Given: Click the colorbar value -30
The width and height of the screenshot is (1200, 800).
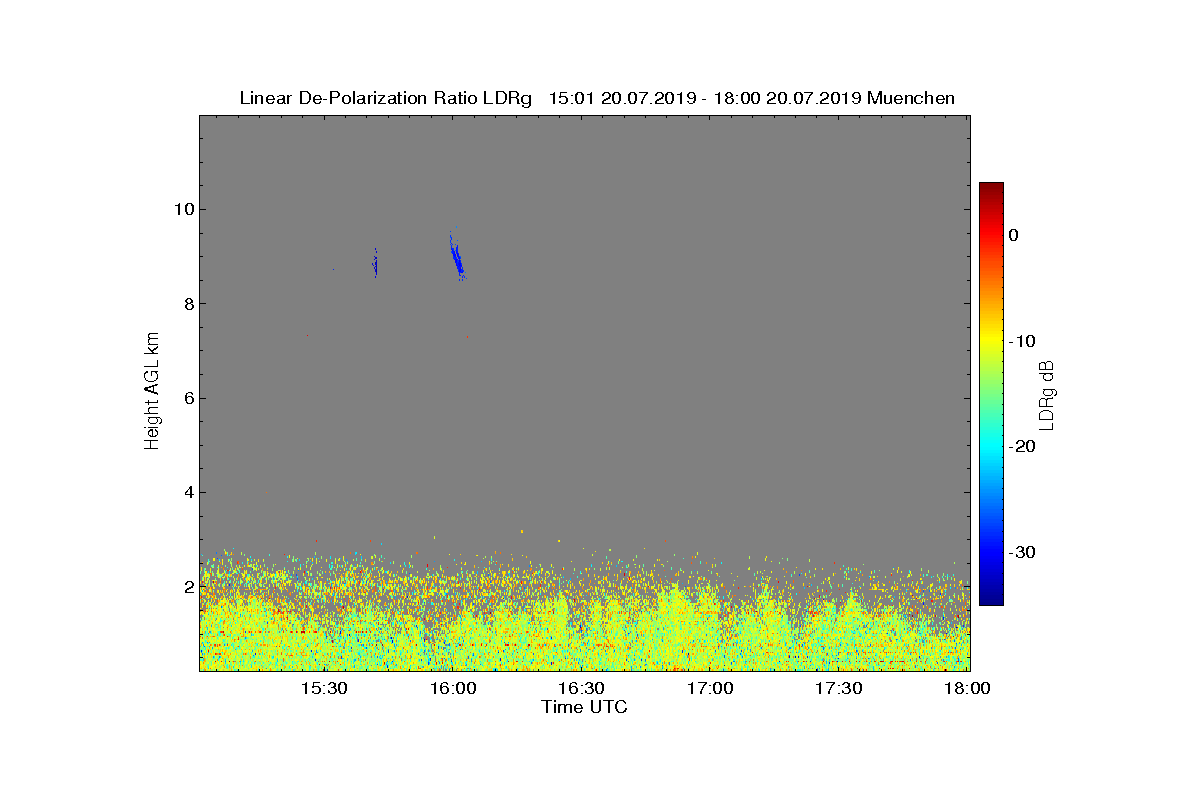Looking at the screenshot, I should 1021,553.
